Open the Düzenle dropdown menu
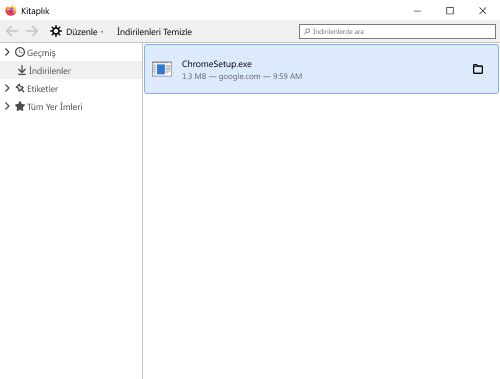The image size is (500, 379). point(77,32)
